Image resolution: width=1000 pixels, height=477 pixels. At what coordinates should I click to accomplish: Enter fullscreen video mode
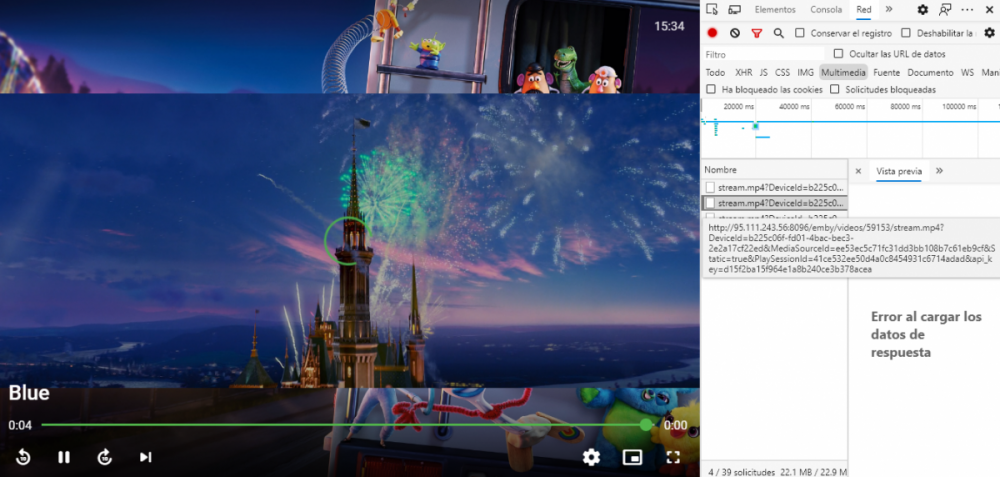673,457
